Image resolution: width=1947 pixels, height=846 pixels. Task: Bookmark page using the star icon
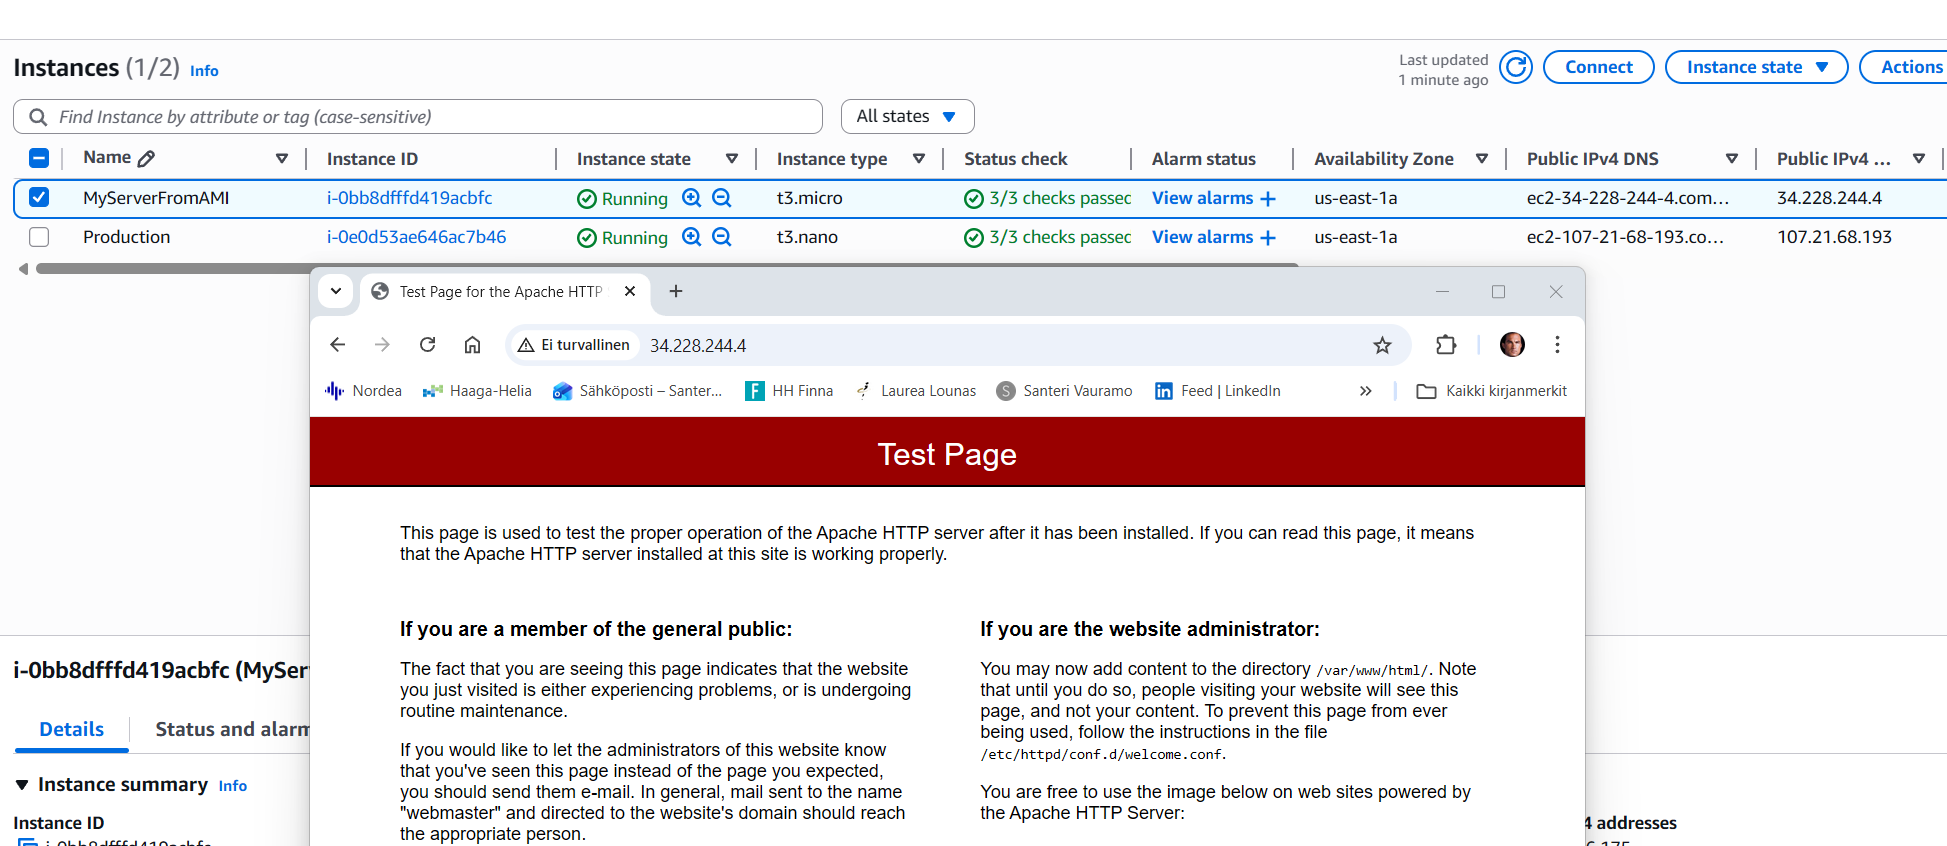point(1382,345)
